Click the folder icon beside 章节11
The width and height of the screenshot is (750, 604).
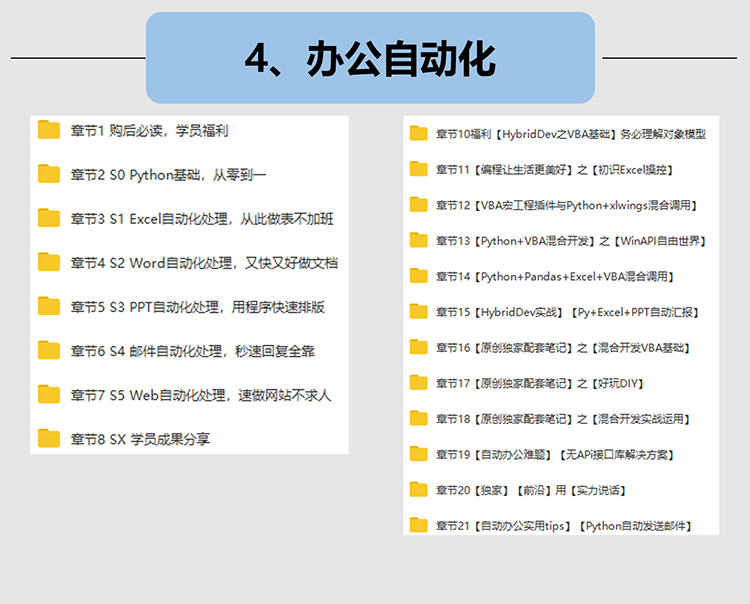[x=419, y=169]
